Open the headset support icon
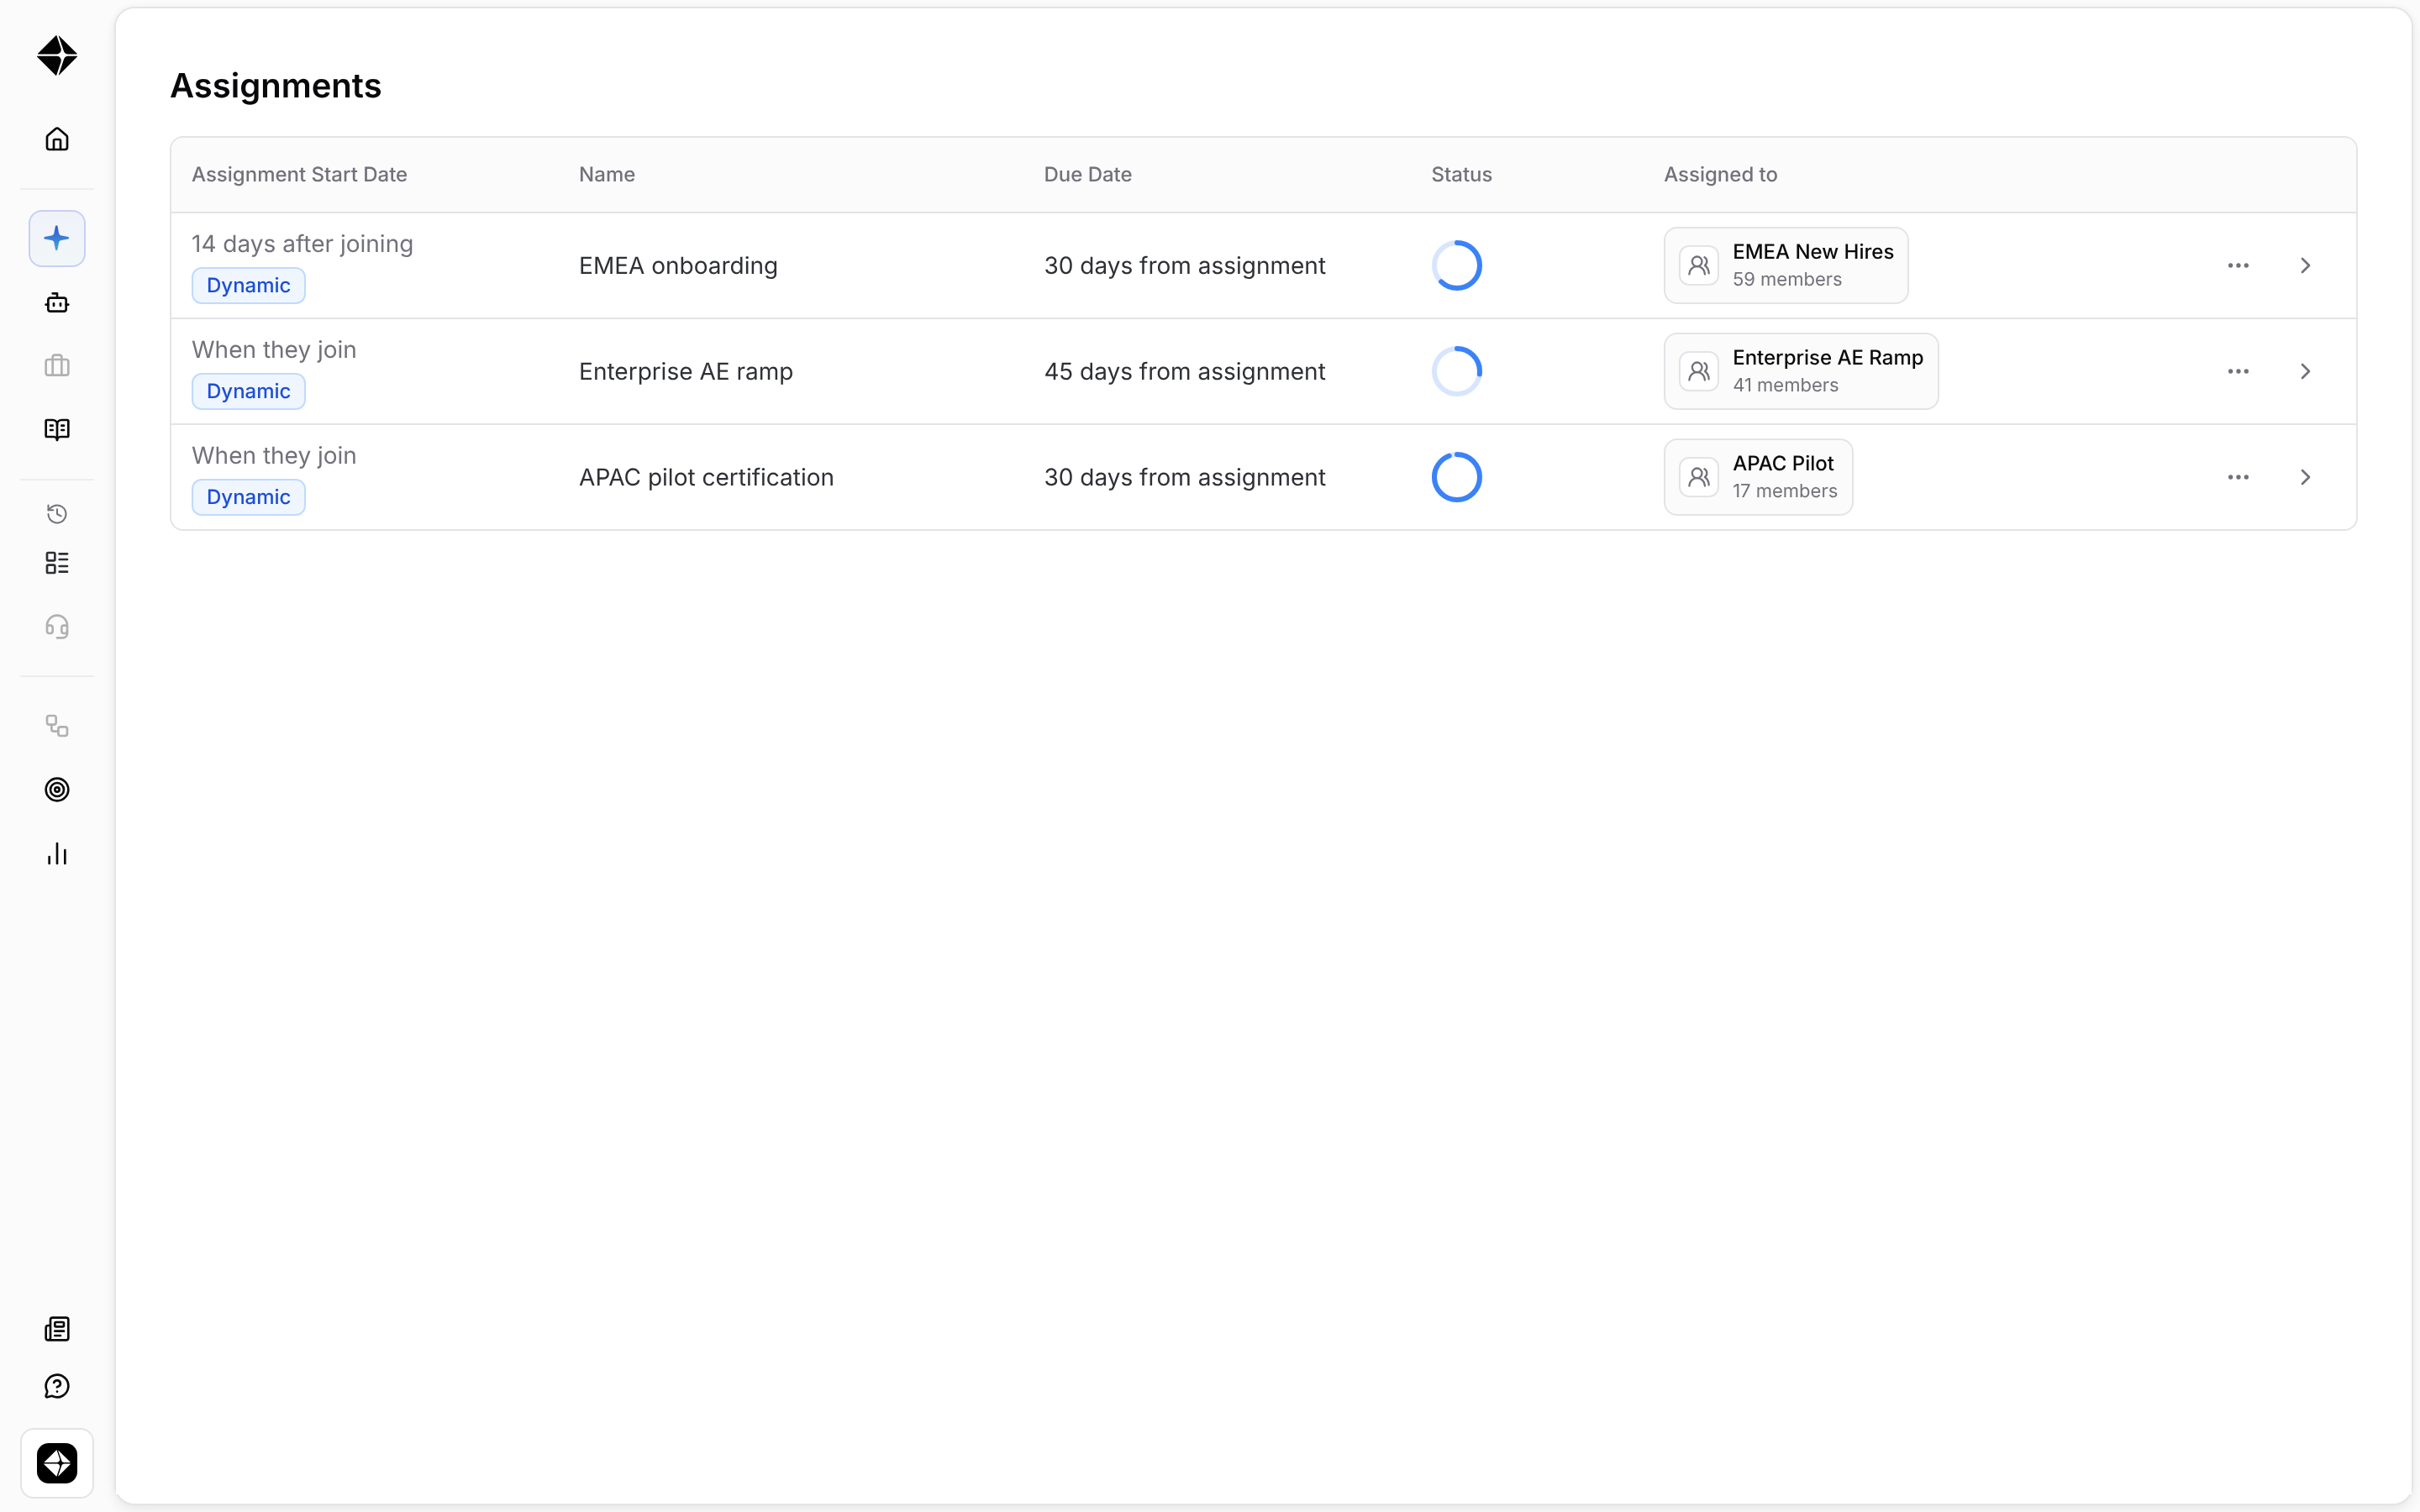Viewport: 2420px width, 1512px height. (57, 627)
